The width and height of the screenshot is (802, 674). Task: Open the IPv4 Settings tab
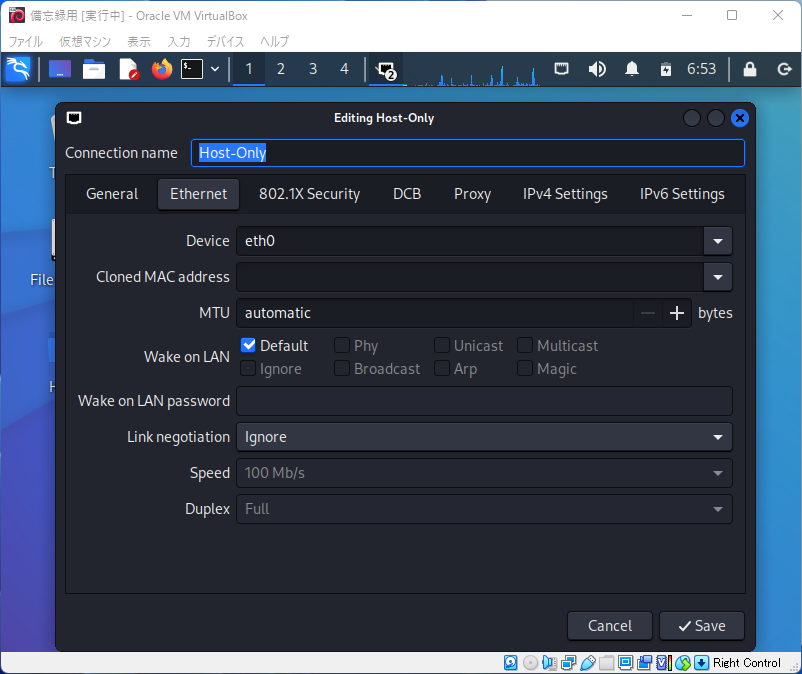click(565, 194)
